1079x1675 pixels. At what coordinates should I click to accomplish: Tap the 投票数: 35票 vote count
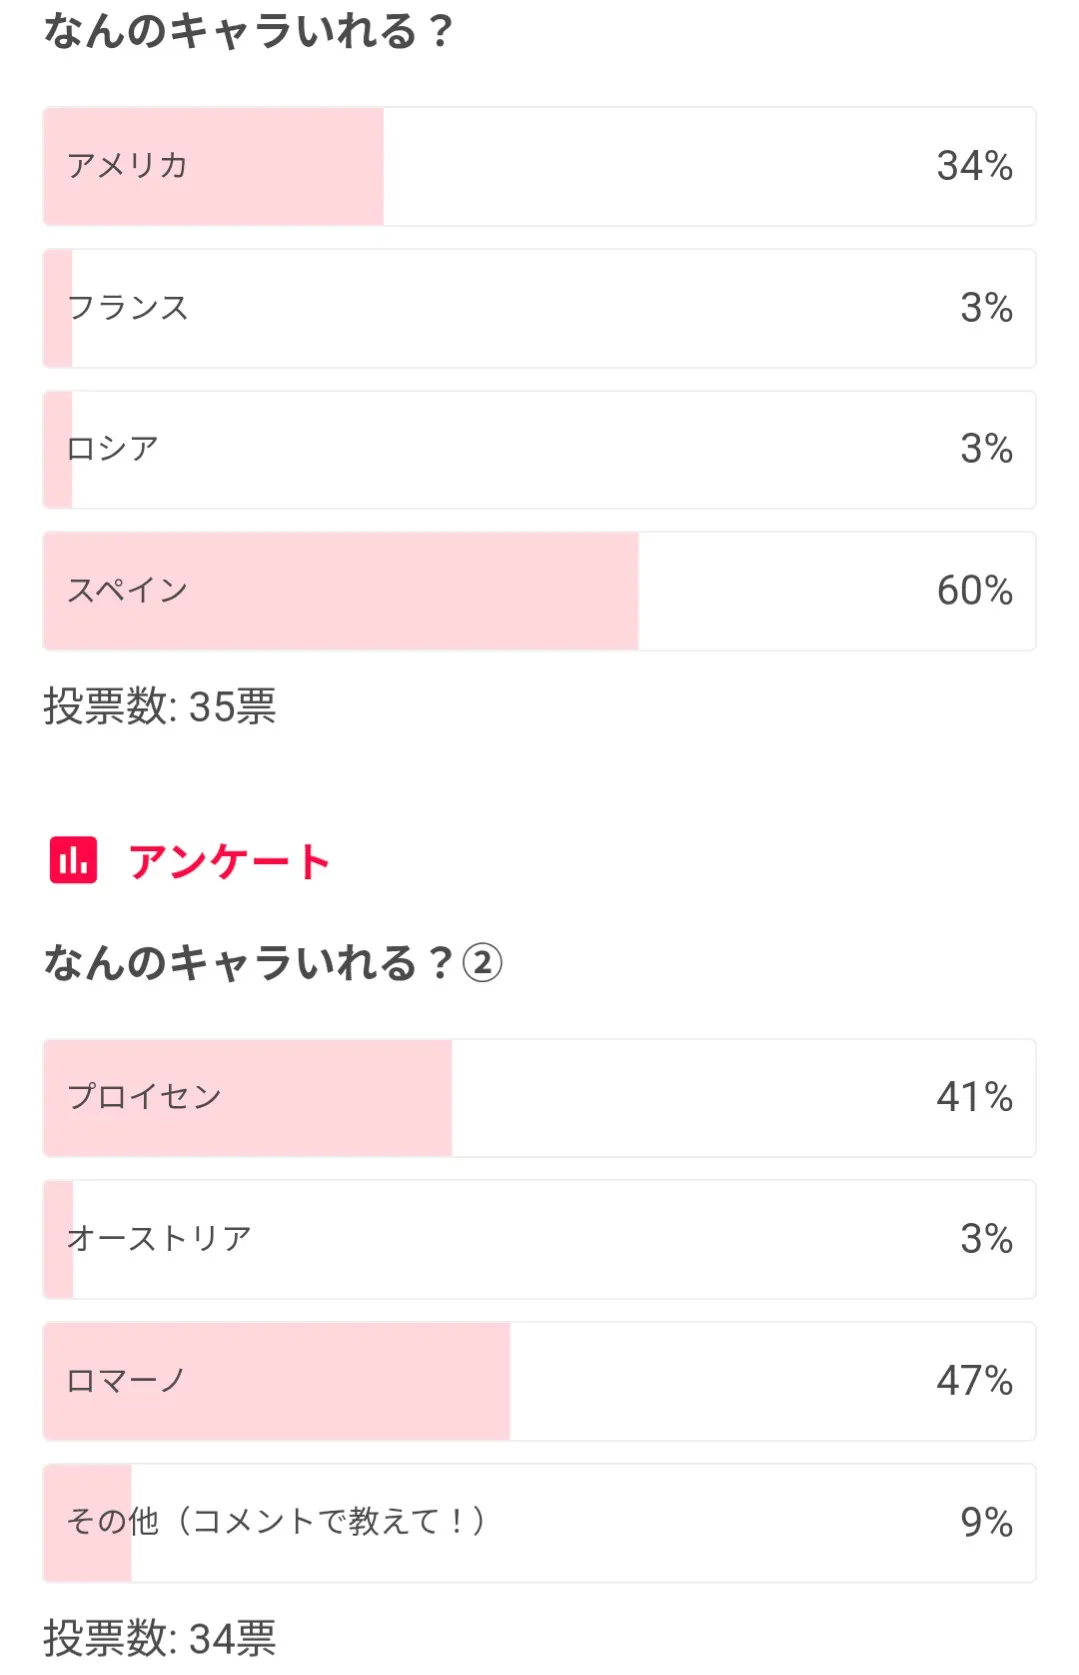160,707
